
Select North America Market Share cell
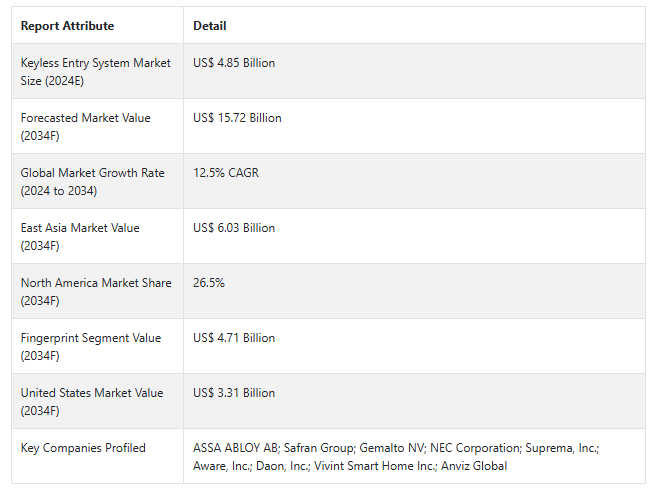[x=97, y=291]
